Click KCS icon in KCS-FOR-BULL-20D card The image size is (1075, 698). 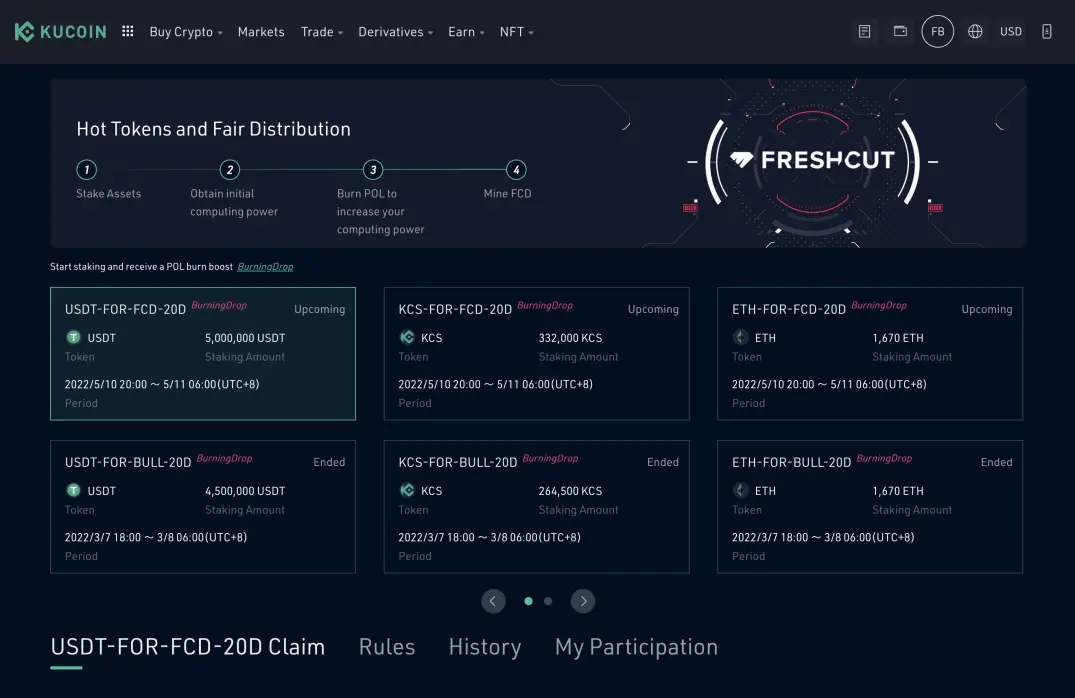(407, 490)
